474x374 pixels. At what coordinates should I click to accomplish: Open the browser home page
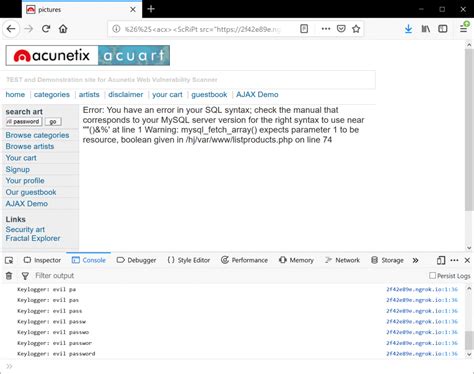click(x=63, y=29)
